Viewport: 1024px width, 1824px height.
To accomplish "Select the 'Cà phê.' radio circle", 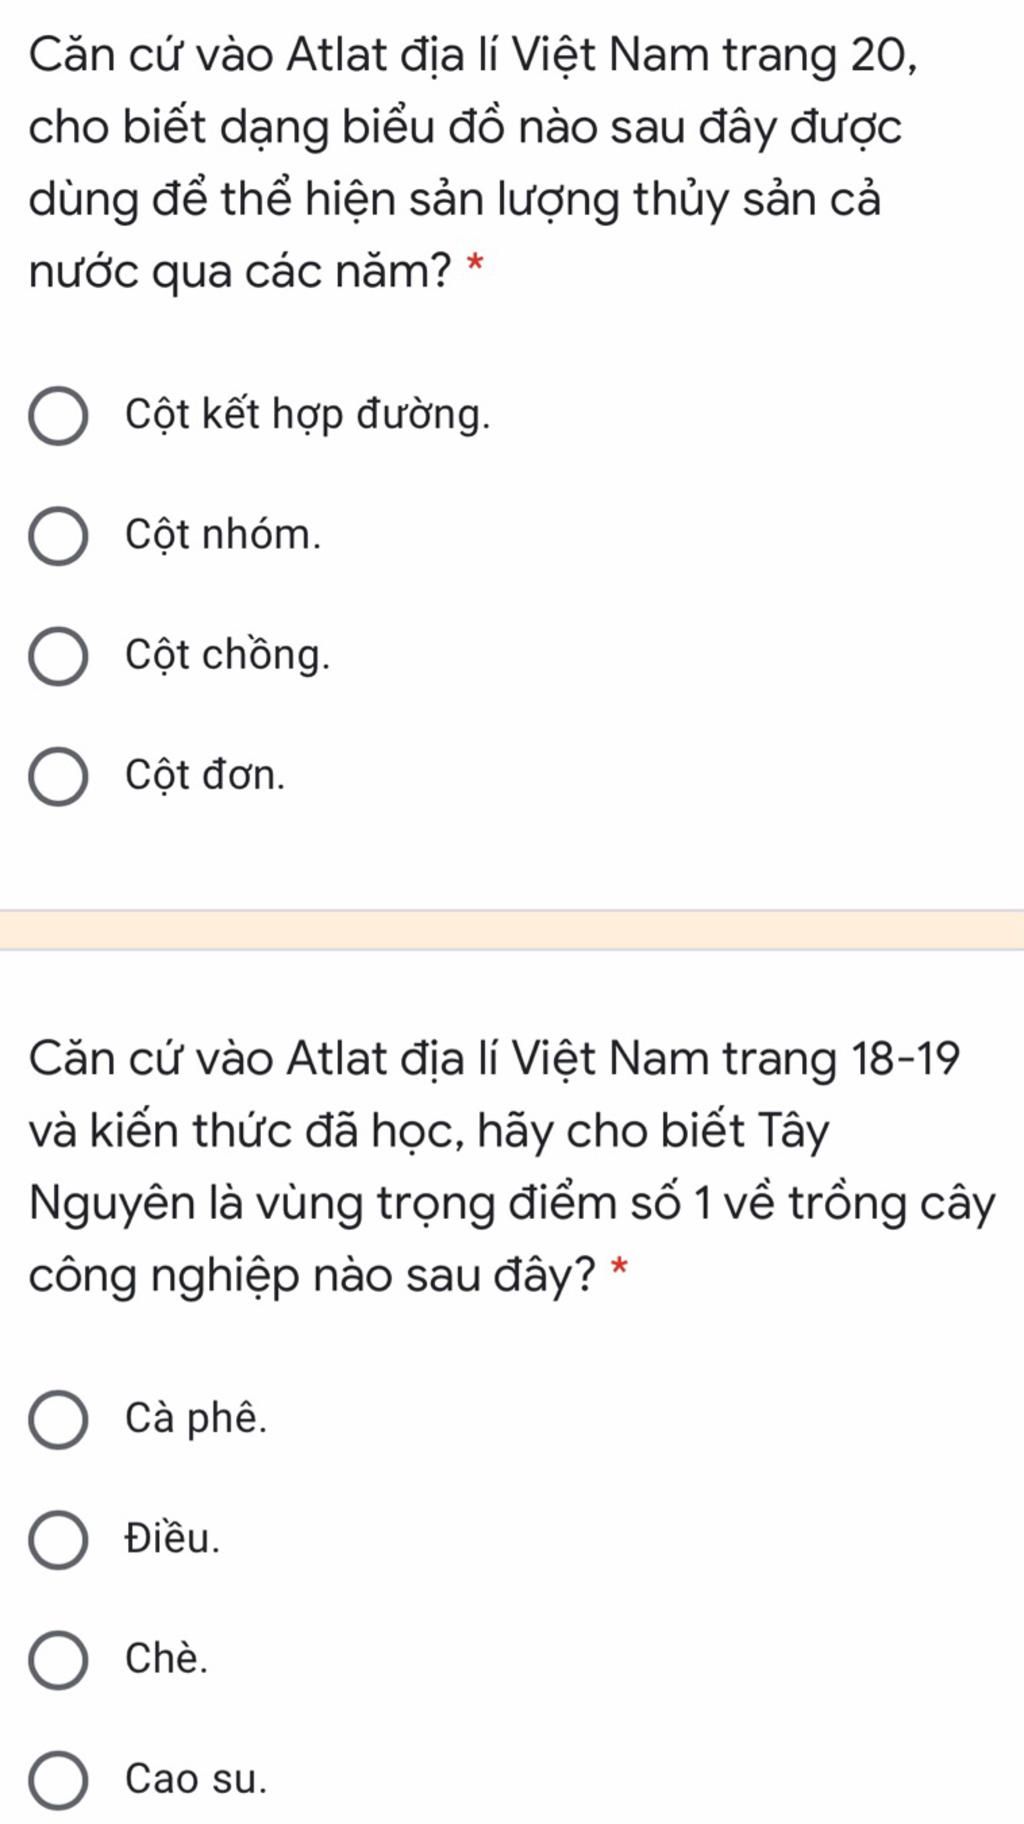I will tap(58, 1420).
